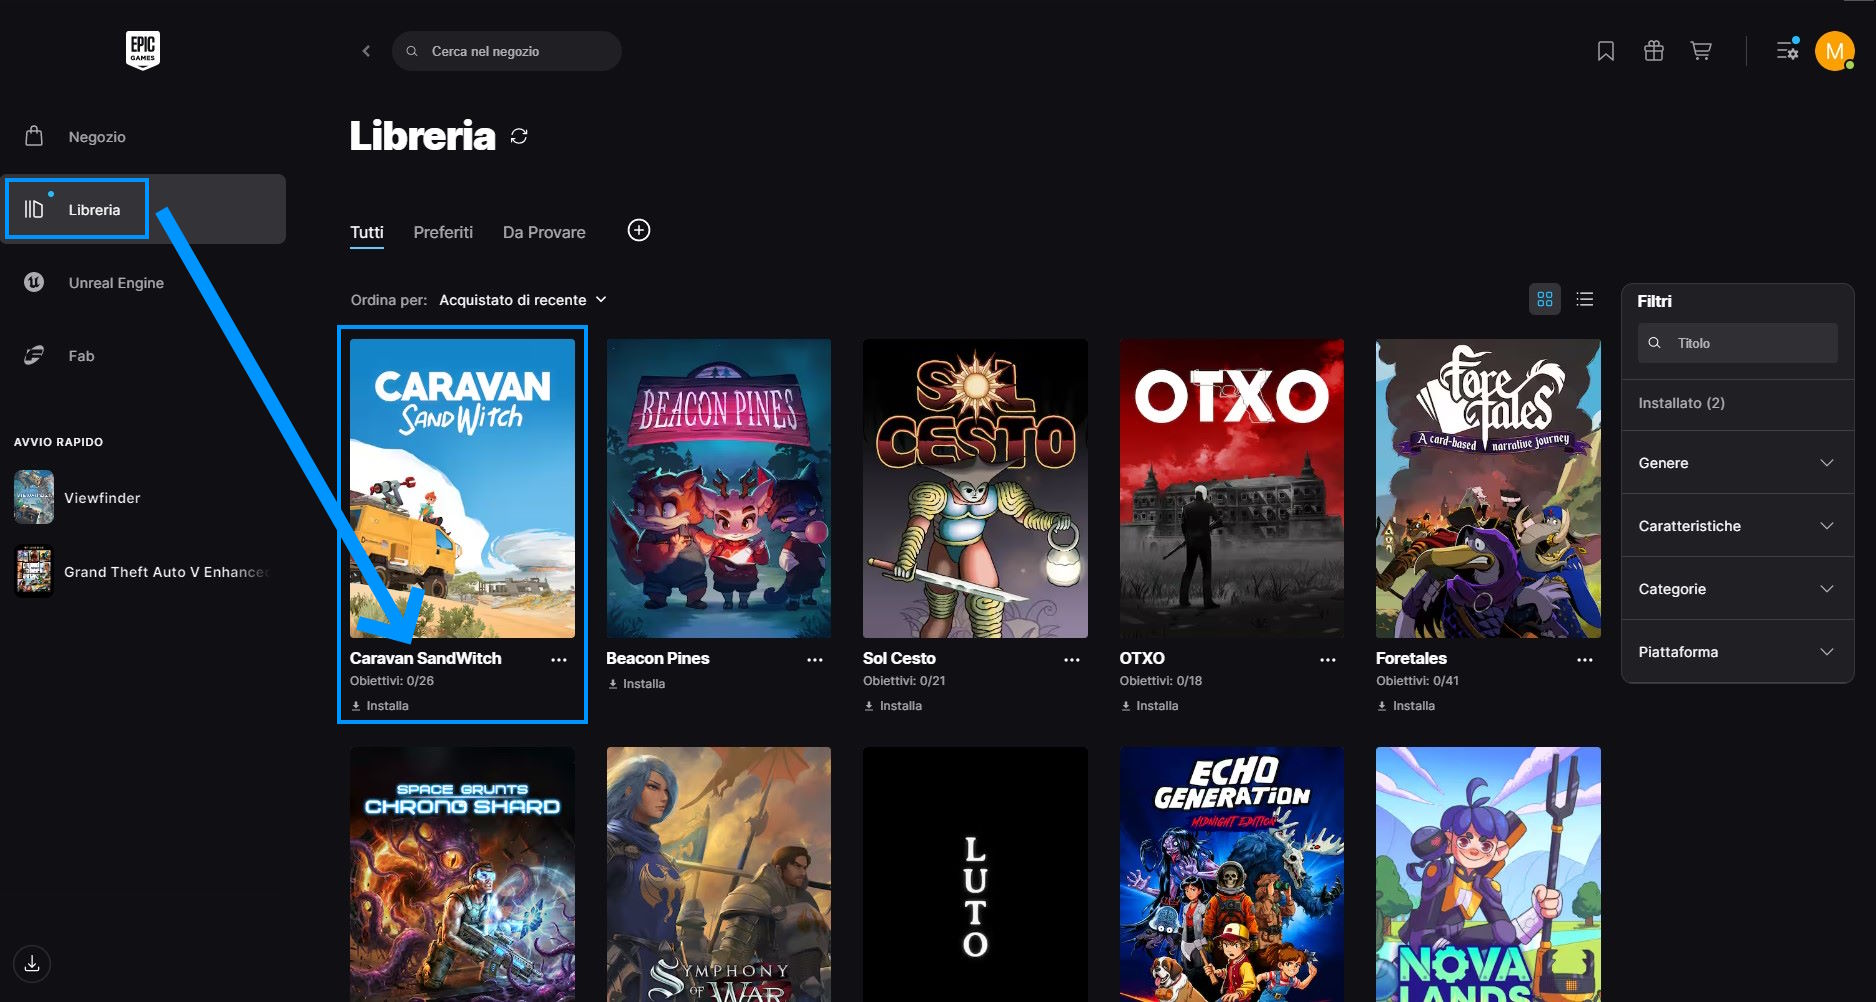Open Unreal Engine in the sidebar
The image size is (1876, 1002).
click(x=143, y=283)
